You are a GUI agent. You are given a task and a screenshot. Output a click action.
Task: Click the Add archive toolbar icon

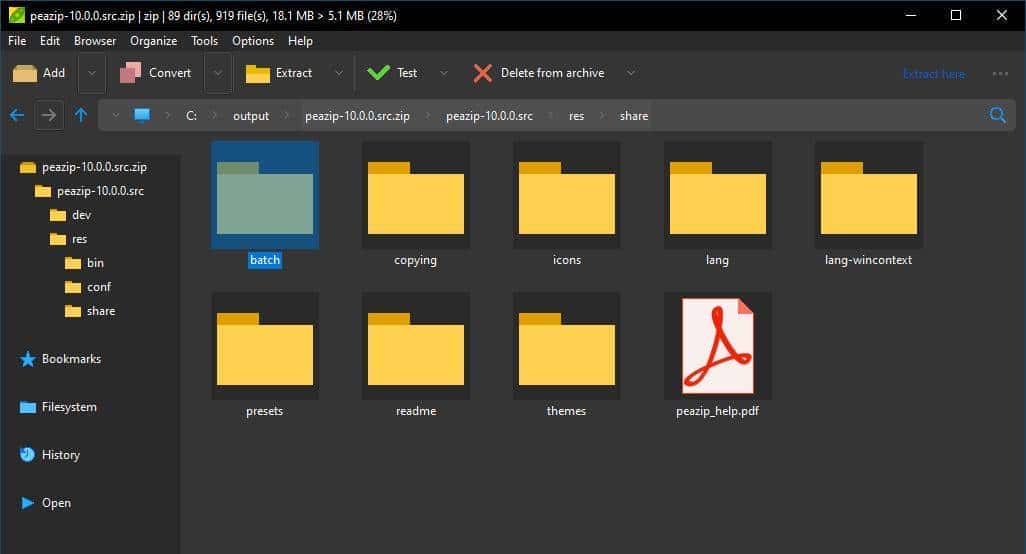25,73
